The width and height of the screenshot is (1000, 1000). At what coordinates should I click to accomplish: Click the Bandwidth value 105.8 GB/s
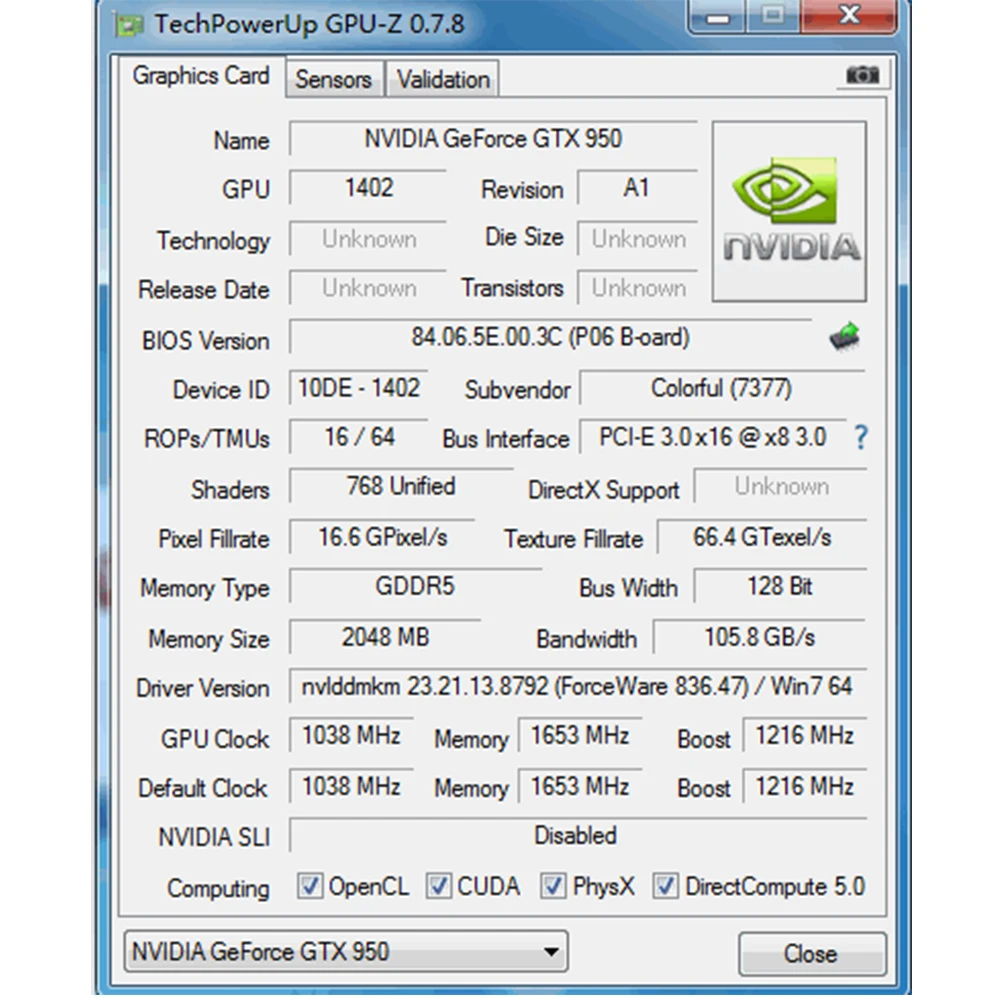[760, 636]
